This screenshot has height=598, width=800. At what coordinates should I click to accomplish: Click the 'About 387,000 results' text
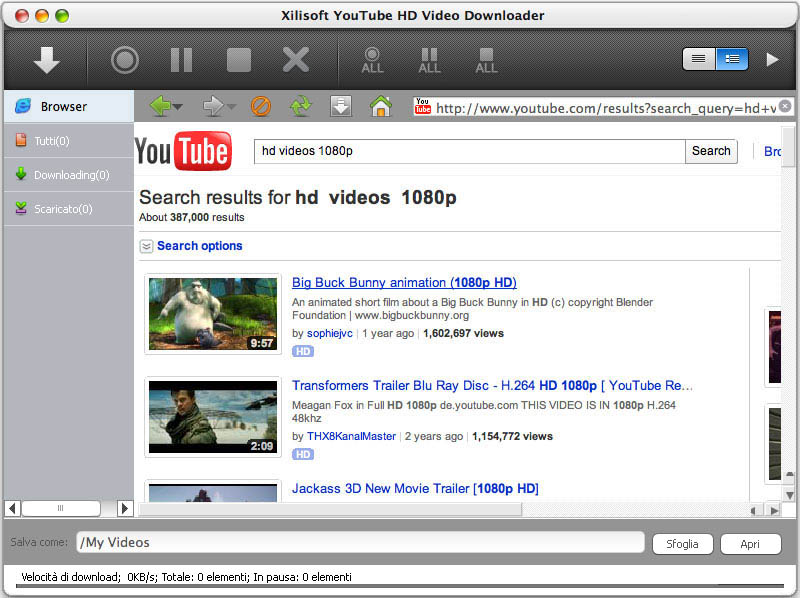[x=192, y=217]
